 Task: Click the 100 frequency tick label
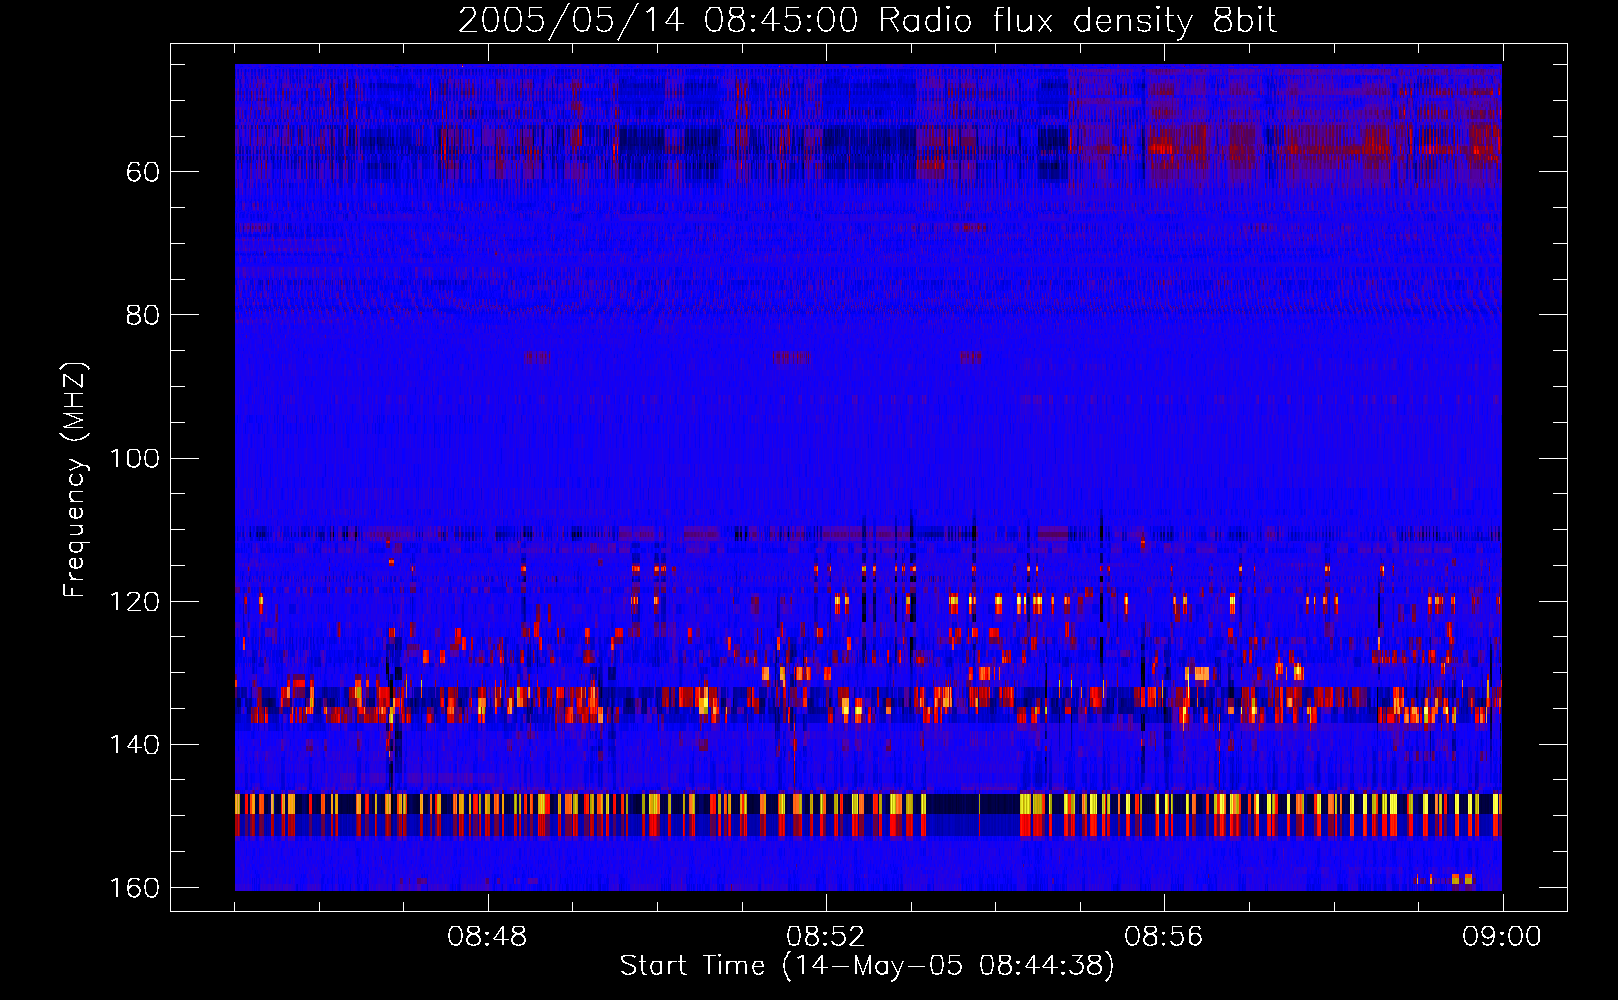pos(134,458)
